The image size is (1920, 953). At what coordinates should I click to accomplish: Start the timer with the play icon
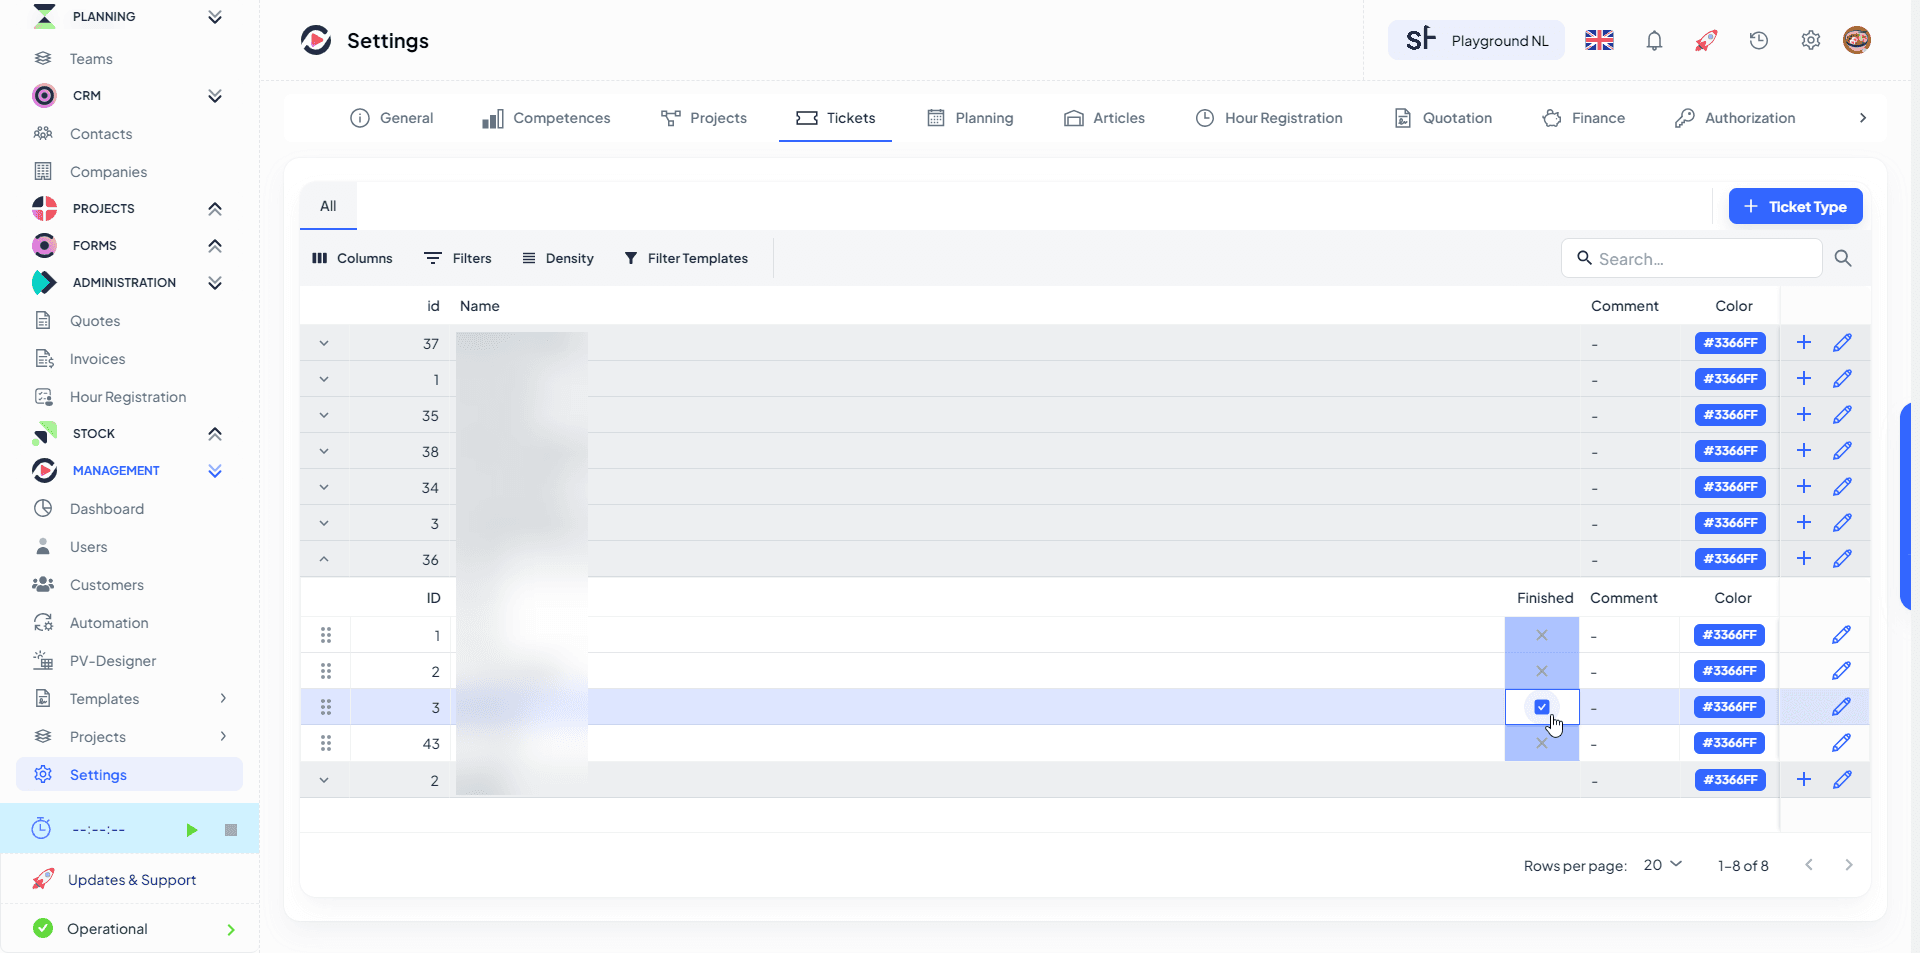click(x=191, y=830)
